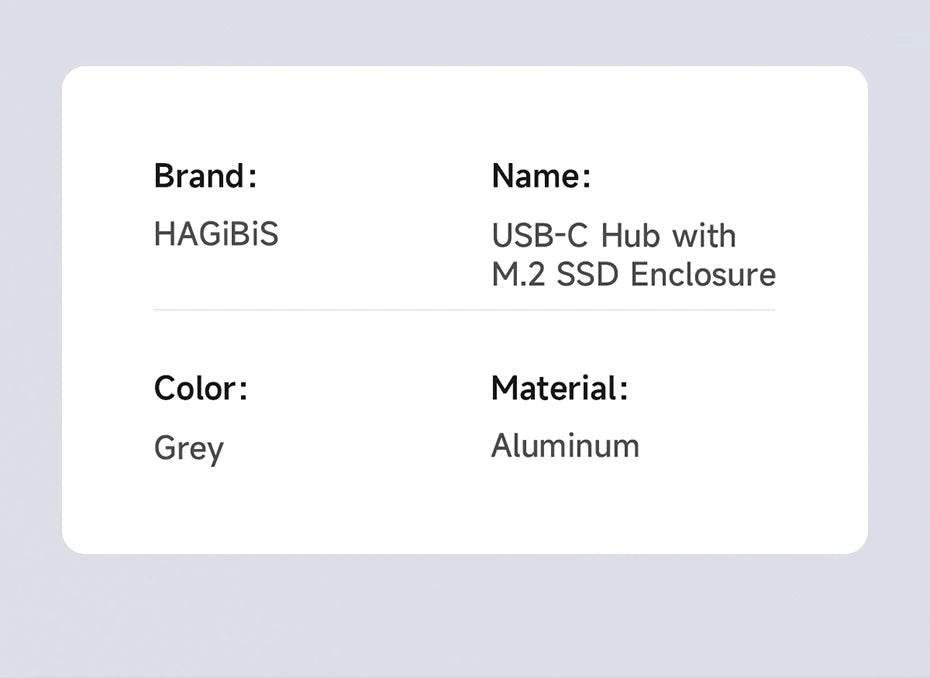Click the colon after Color
Image resolution: width=930 pixels, height=678 pixels.
(x=242, y=390)
